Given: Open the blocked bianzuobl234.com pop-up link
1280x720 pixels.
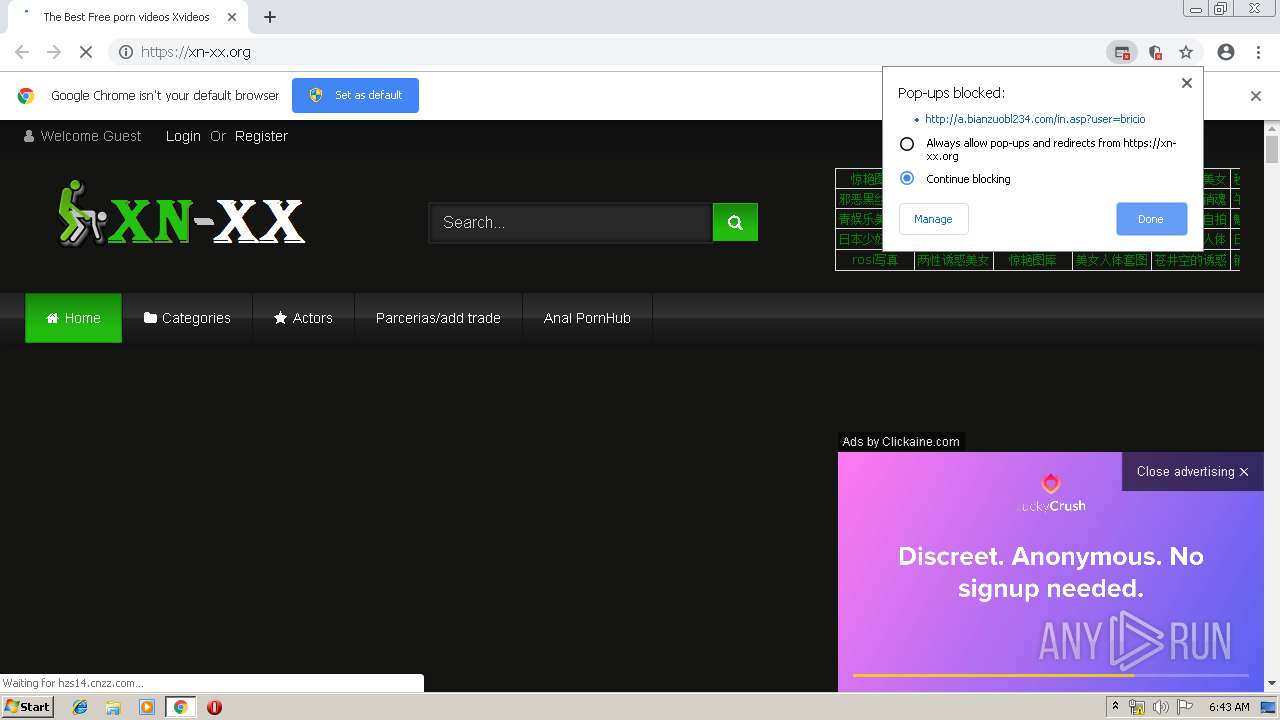Looking at the screenshot, I should tap(1035, 119).
